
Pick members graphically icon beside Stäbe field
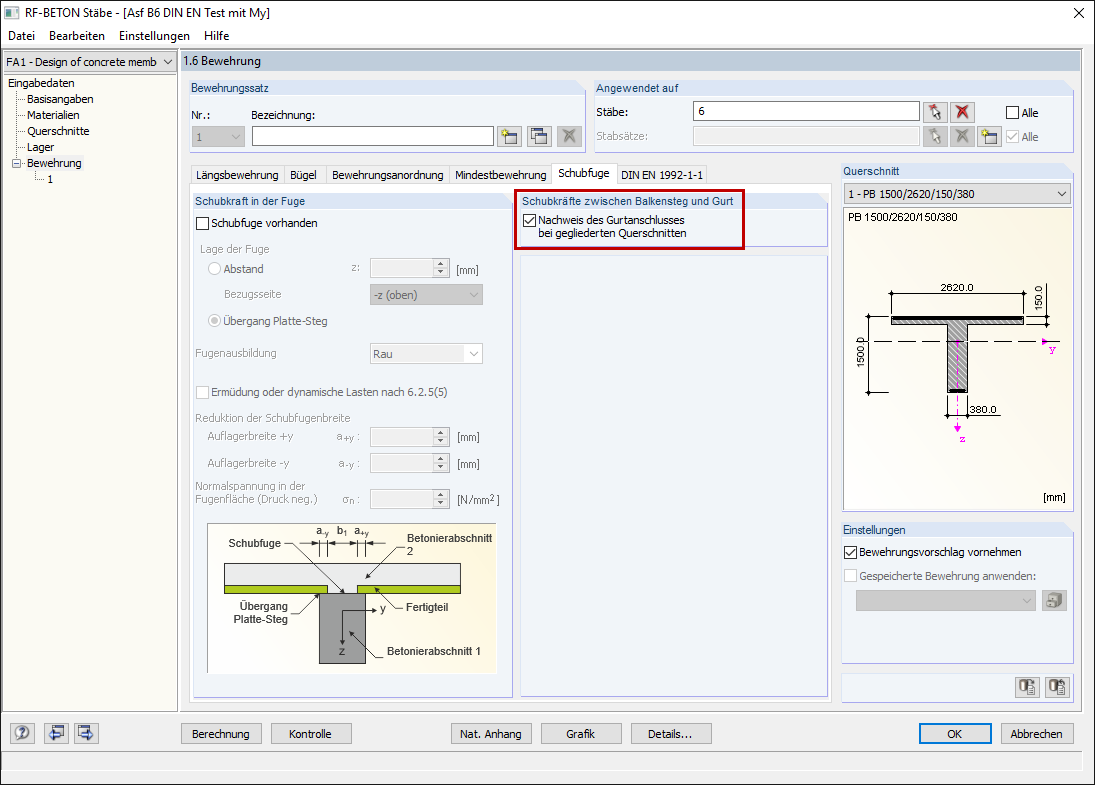coord(935,112)
